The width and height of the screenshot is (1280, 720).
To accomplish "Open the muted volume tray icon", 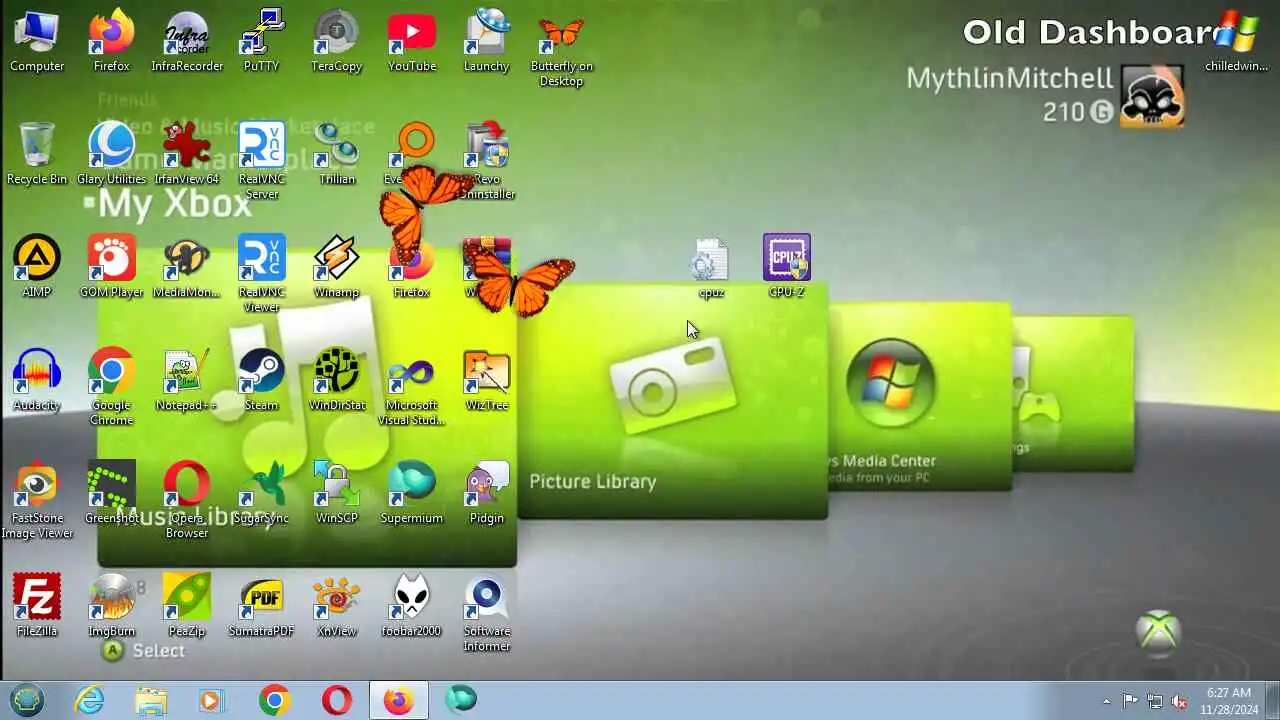I will pos(1180,701).
